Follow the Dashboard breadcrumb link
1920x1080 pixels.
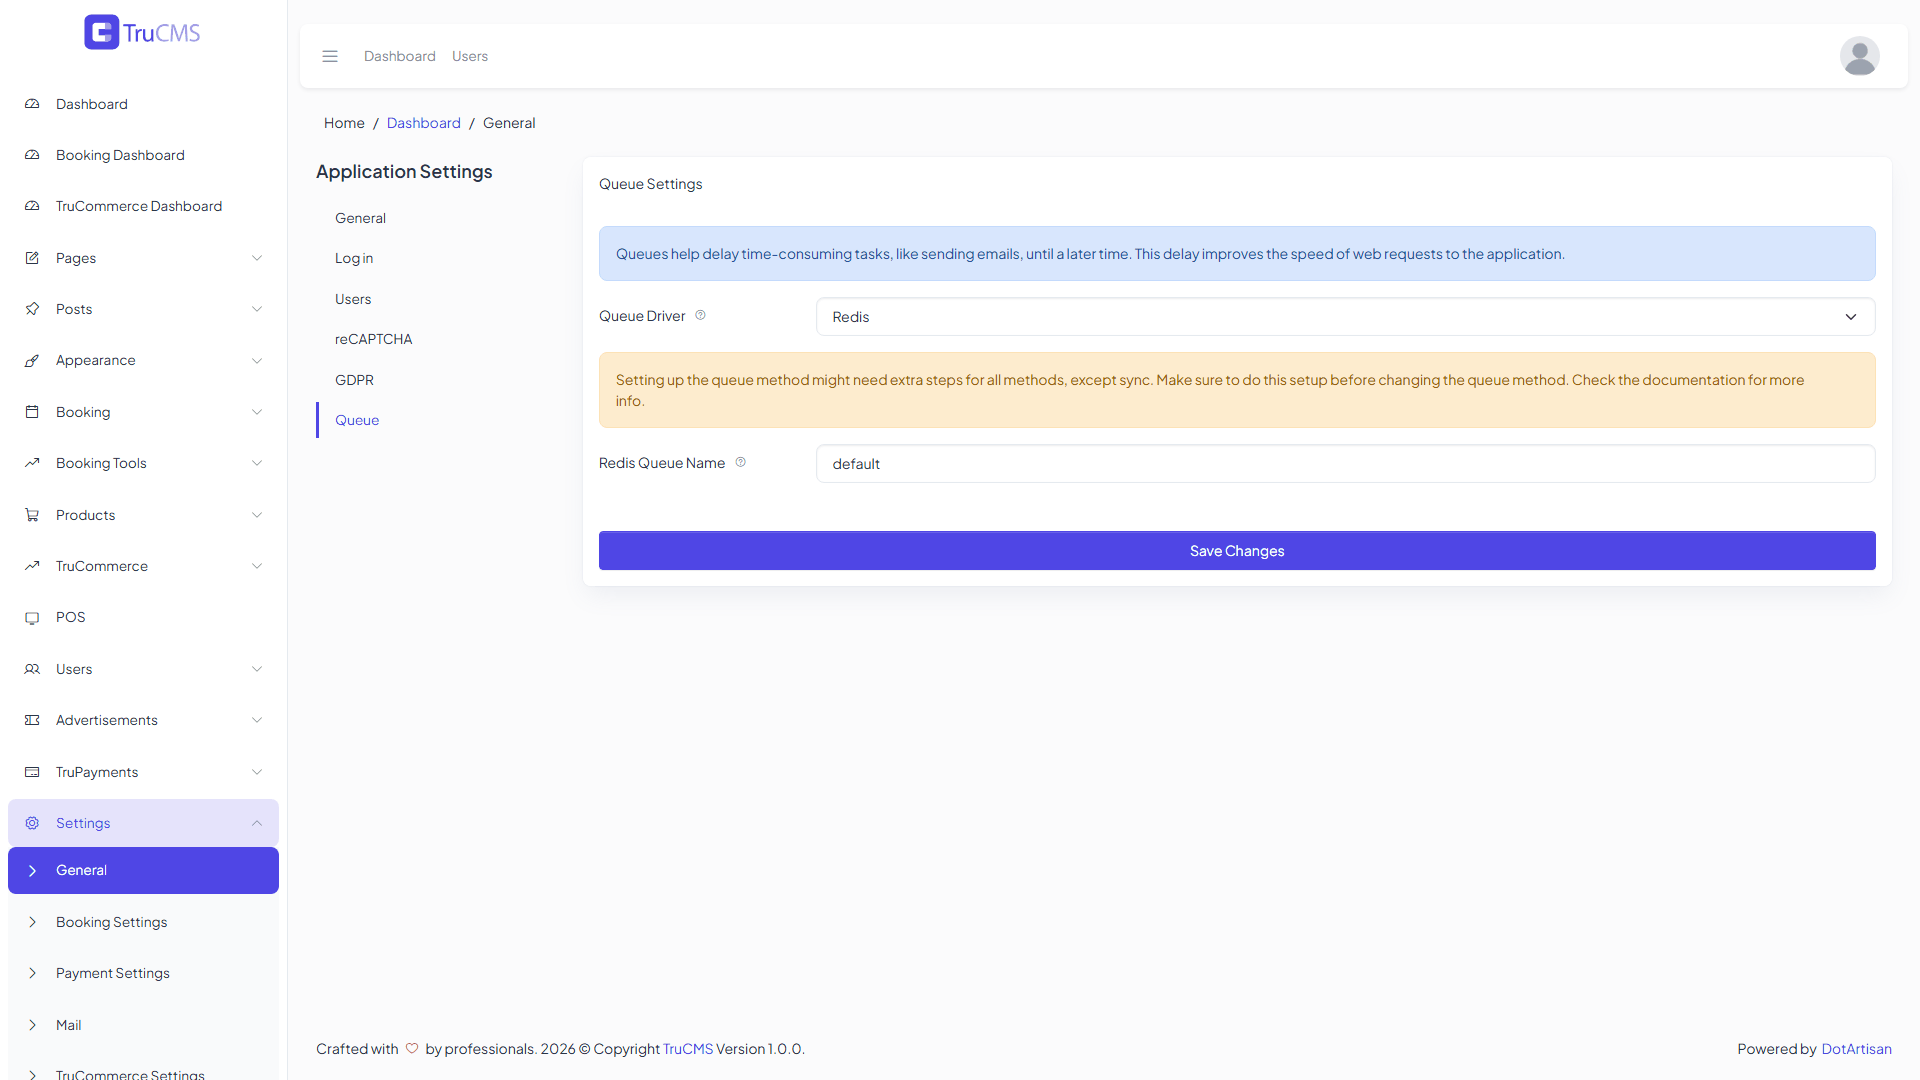pos(424,123)
